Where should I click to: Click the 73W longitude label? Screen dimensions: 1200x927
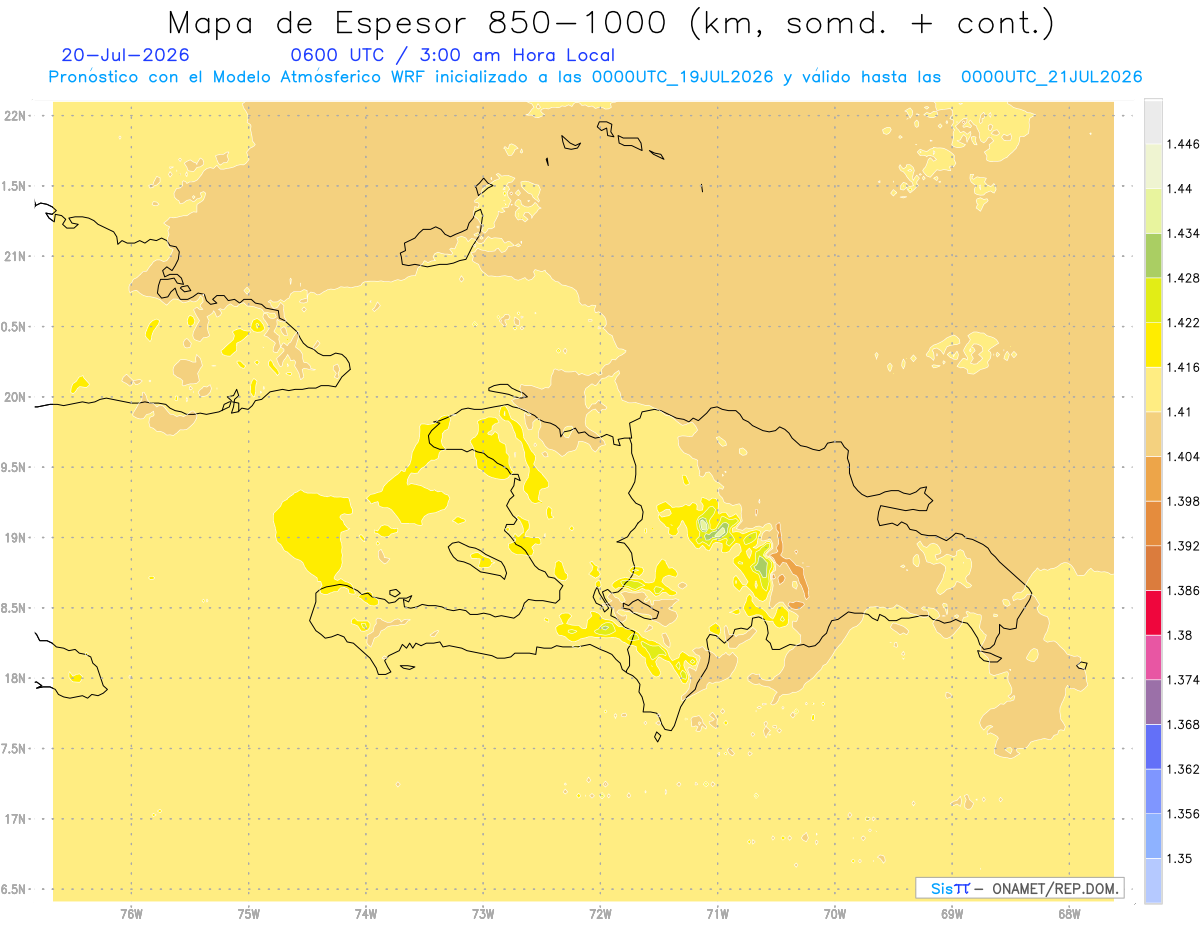[x=483, y=913]
